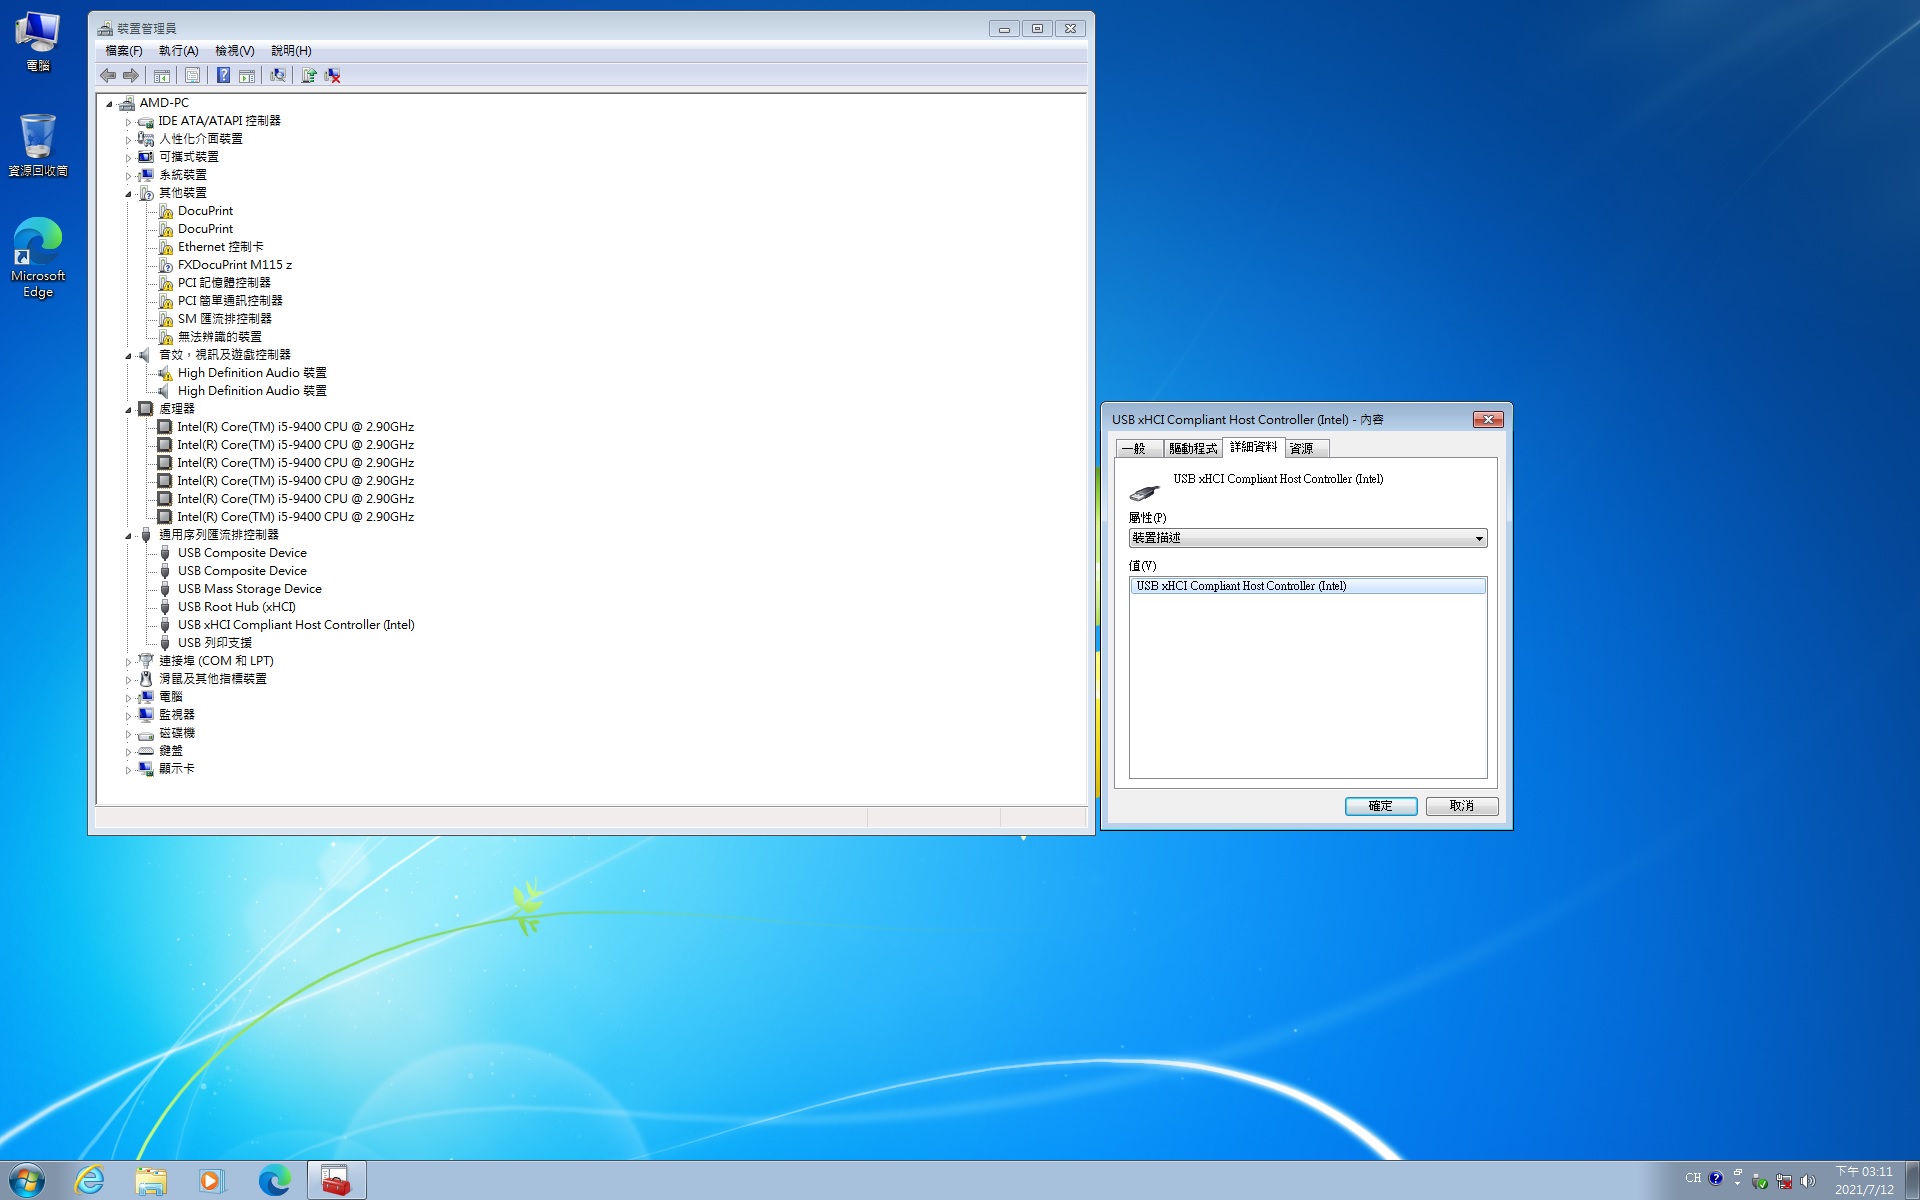Click the CH language bar indicator

pos(1693,1178)
